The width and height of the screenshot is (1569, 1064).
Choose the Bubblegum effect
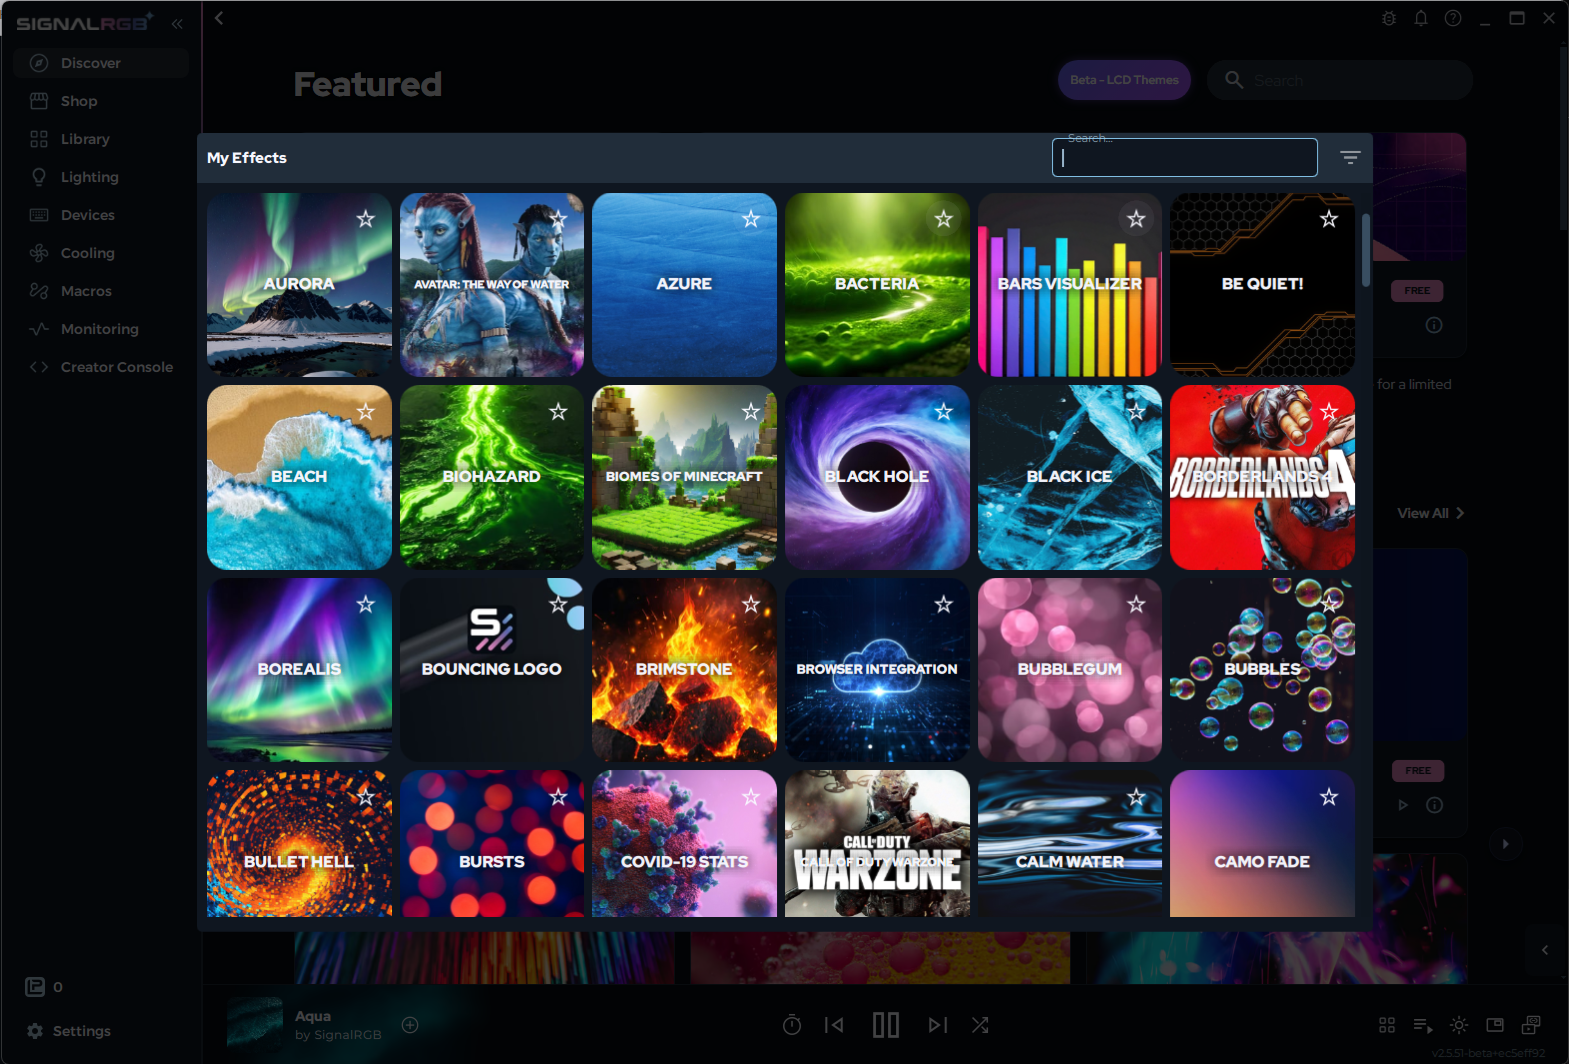coord(1069,670)
